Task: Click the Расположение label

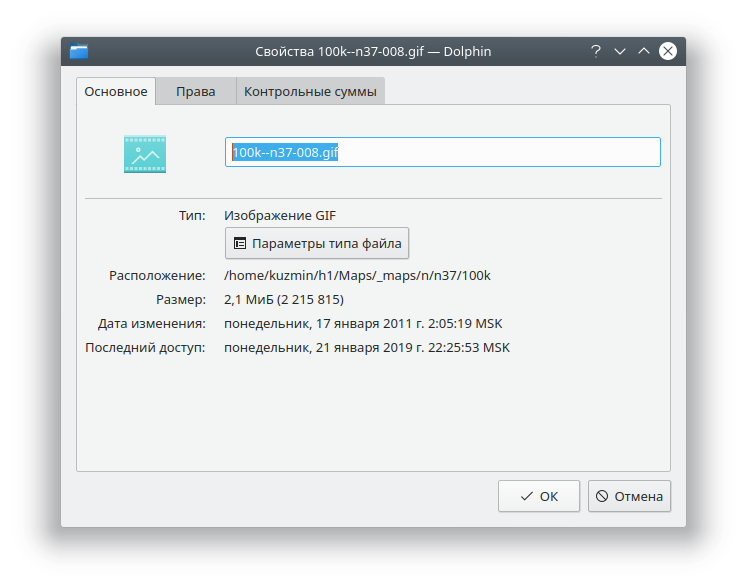Action: [x=157, y=275]
